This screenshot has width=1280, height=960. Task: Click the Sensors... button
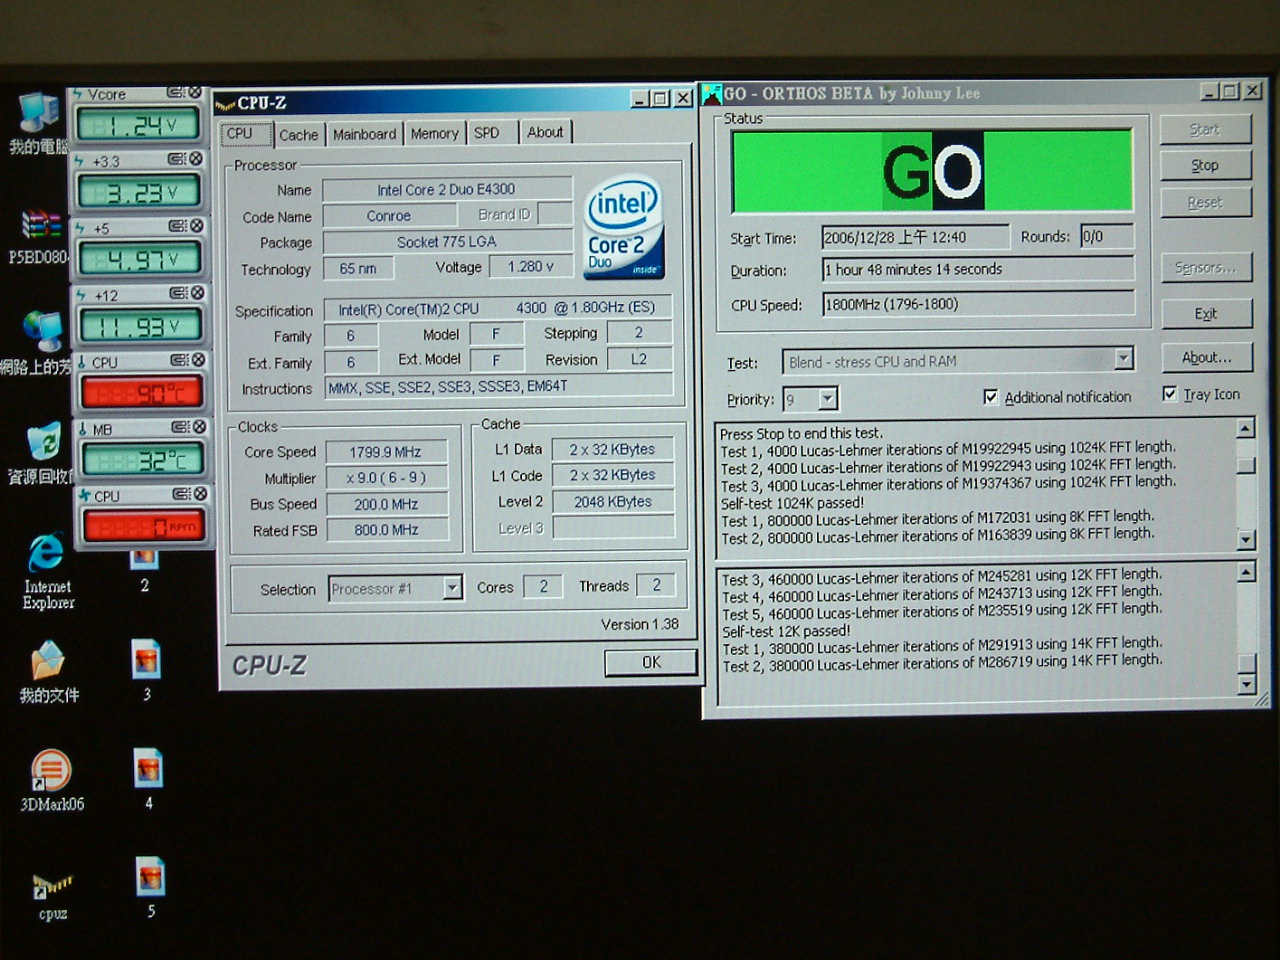tap(1205, 268)
